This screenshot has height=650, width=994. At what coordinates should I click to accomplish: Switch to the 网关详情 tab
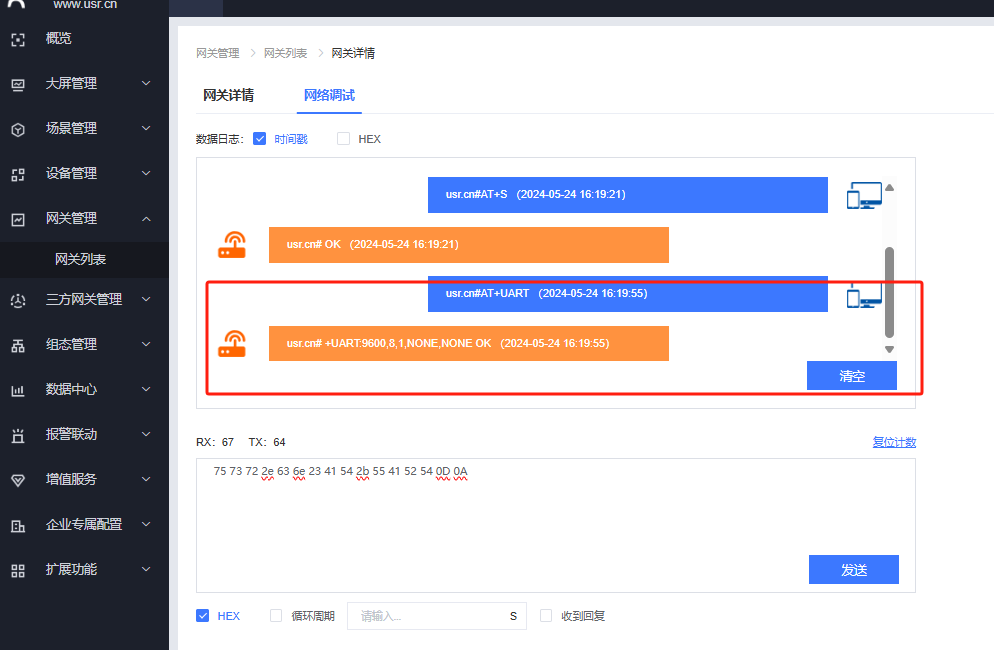pos(228,96)
